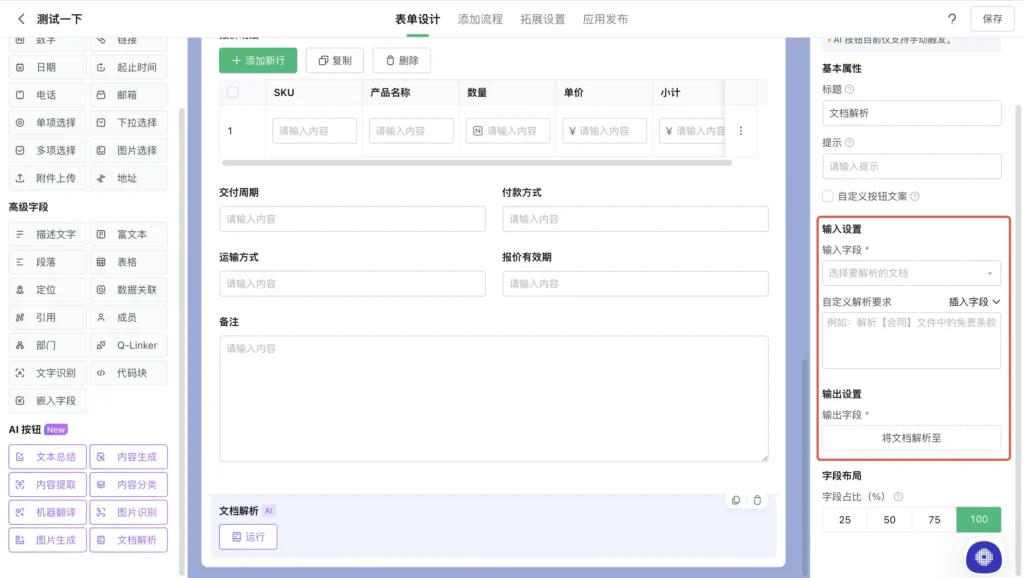Click the floating assistant icon at bottom right
The image size is (1024, 578).
[x=983, y=557]
